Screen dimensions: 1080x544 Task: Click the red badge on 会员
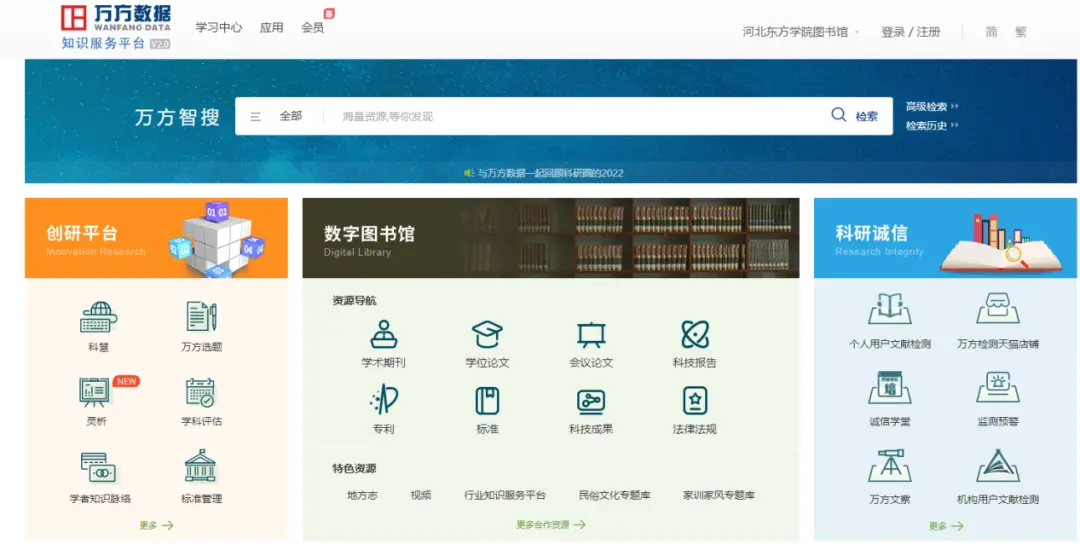329,13
